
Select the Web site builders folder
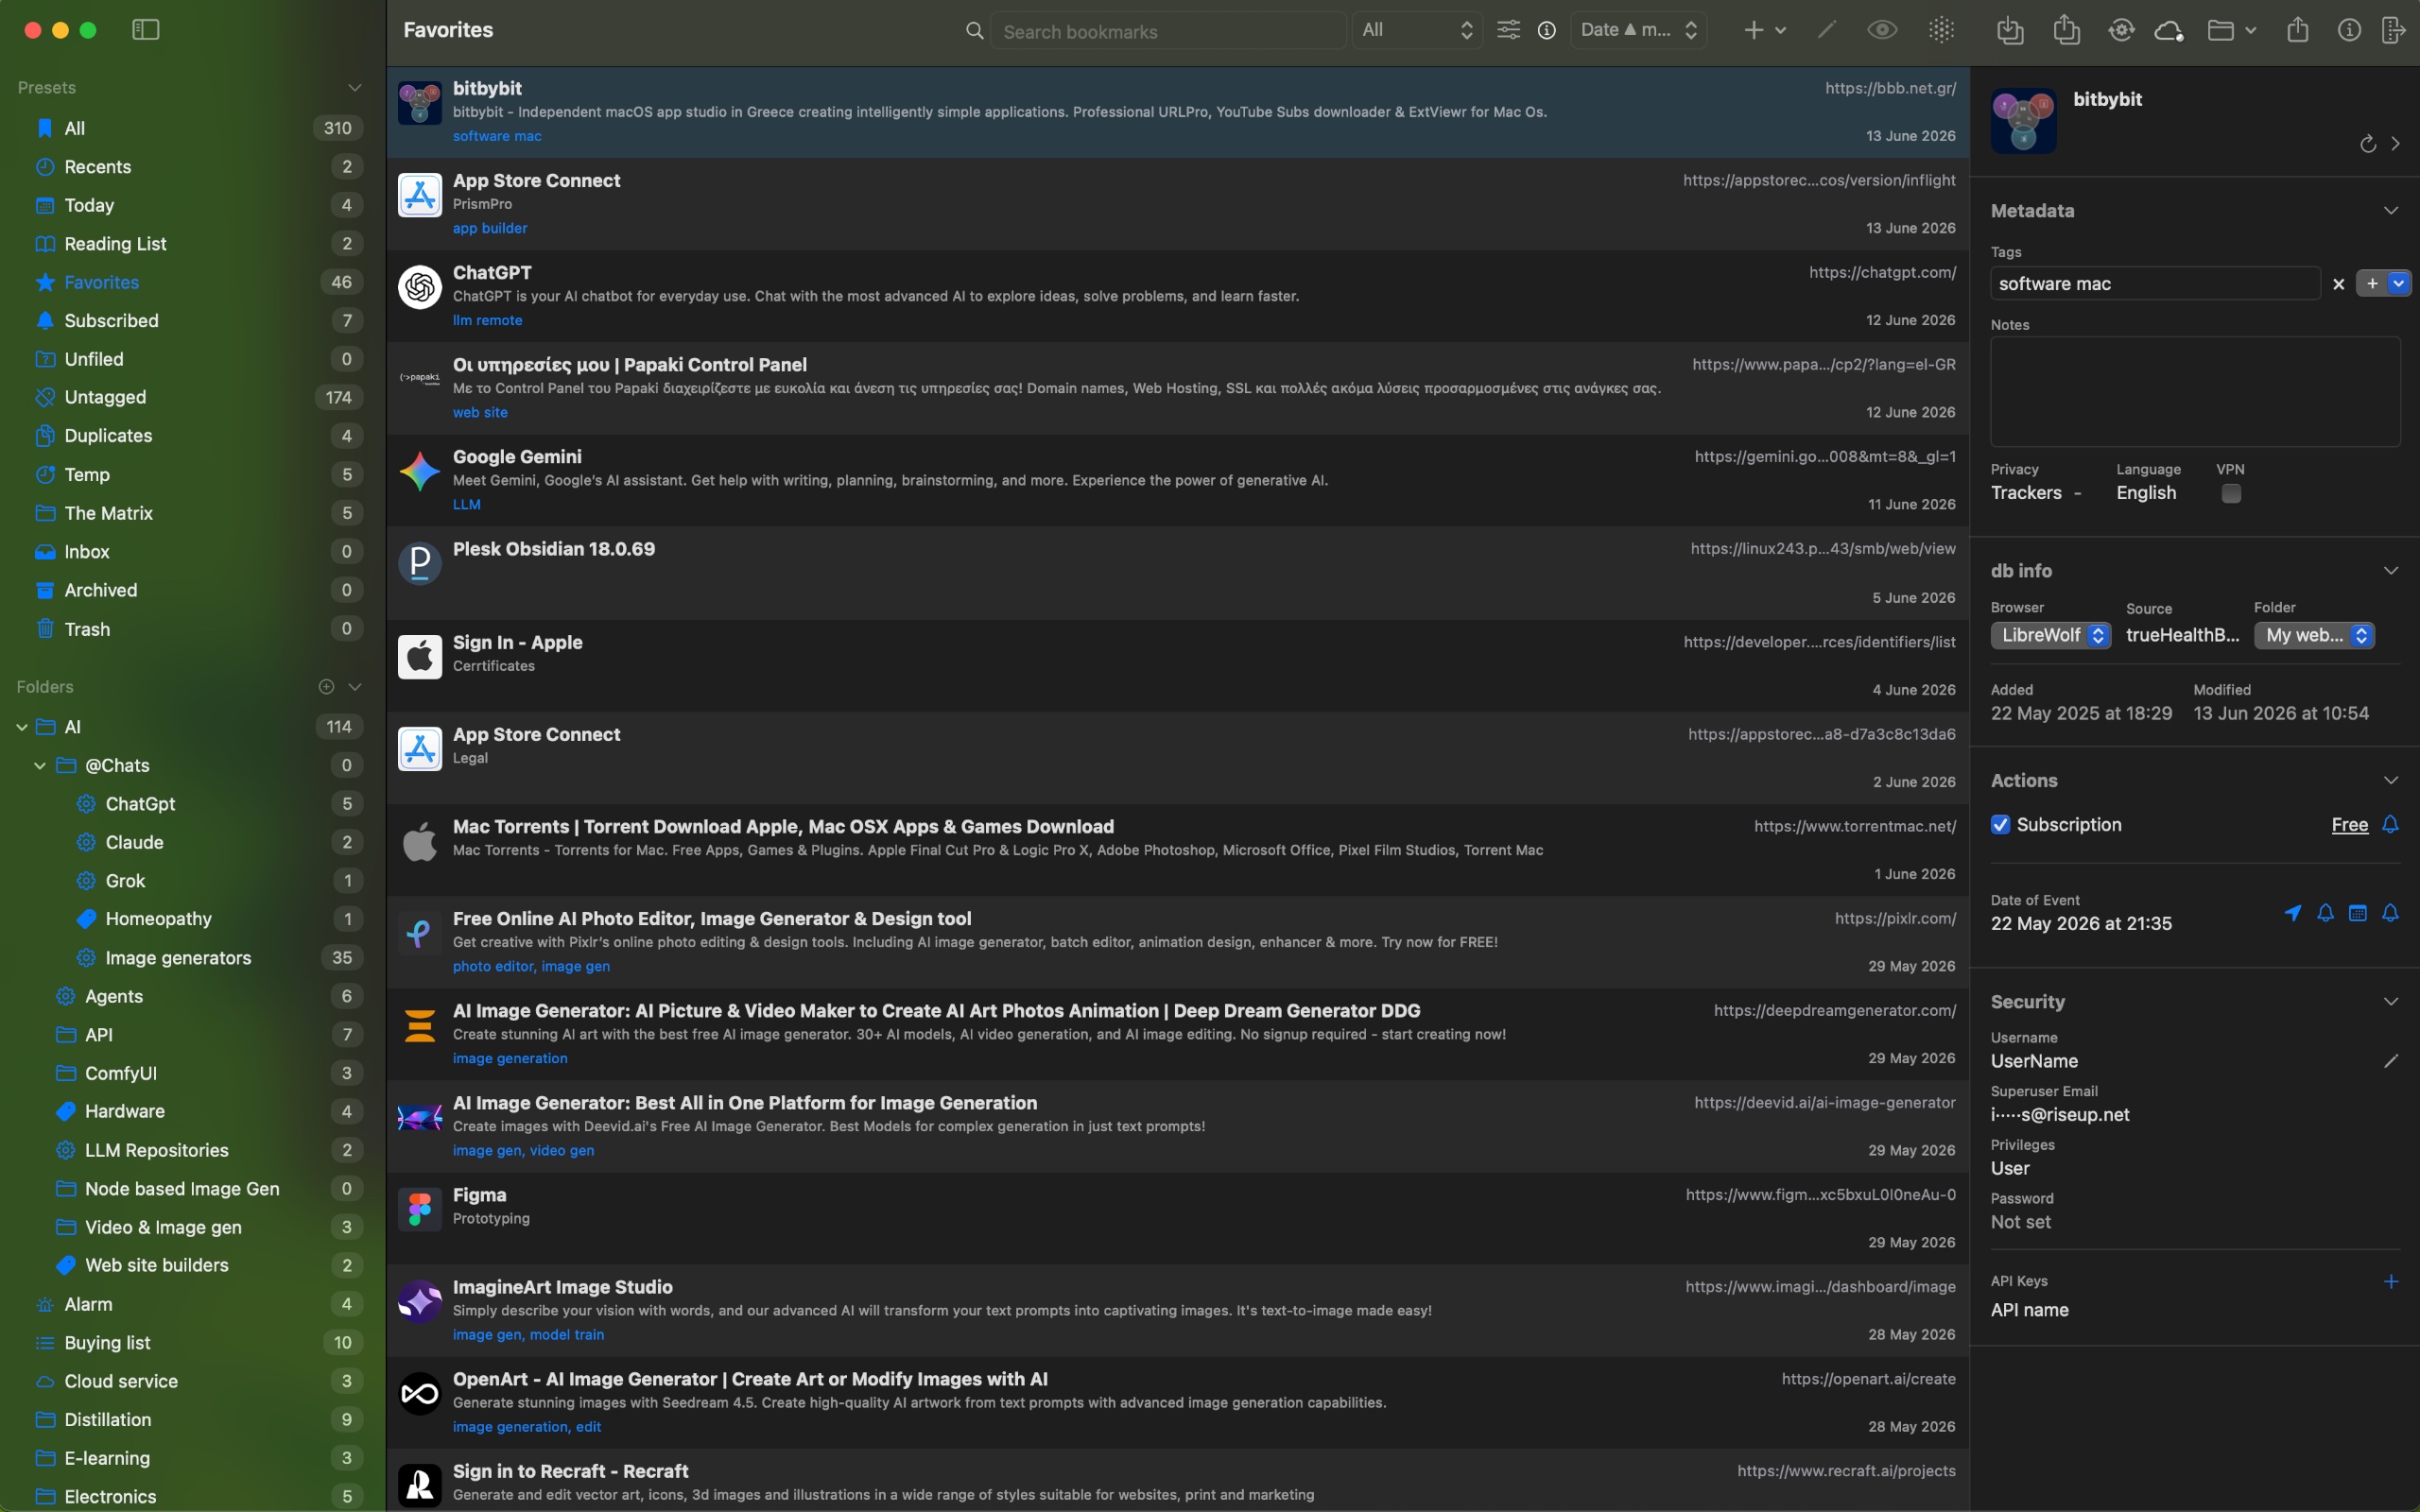(x=193, y=1265)
